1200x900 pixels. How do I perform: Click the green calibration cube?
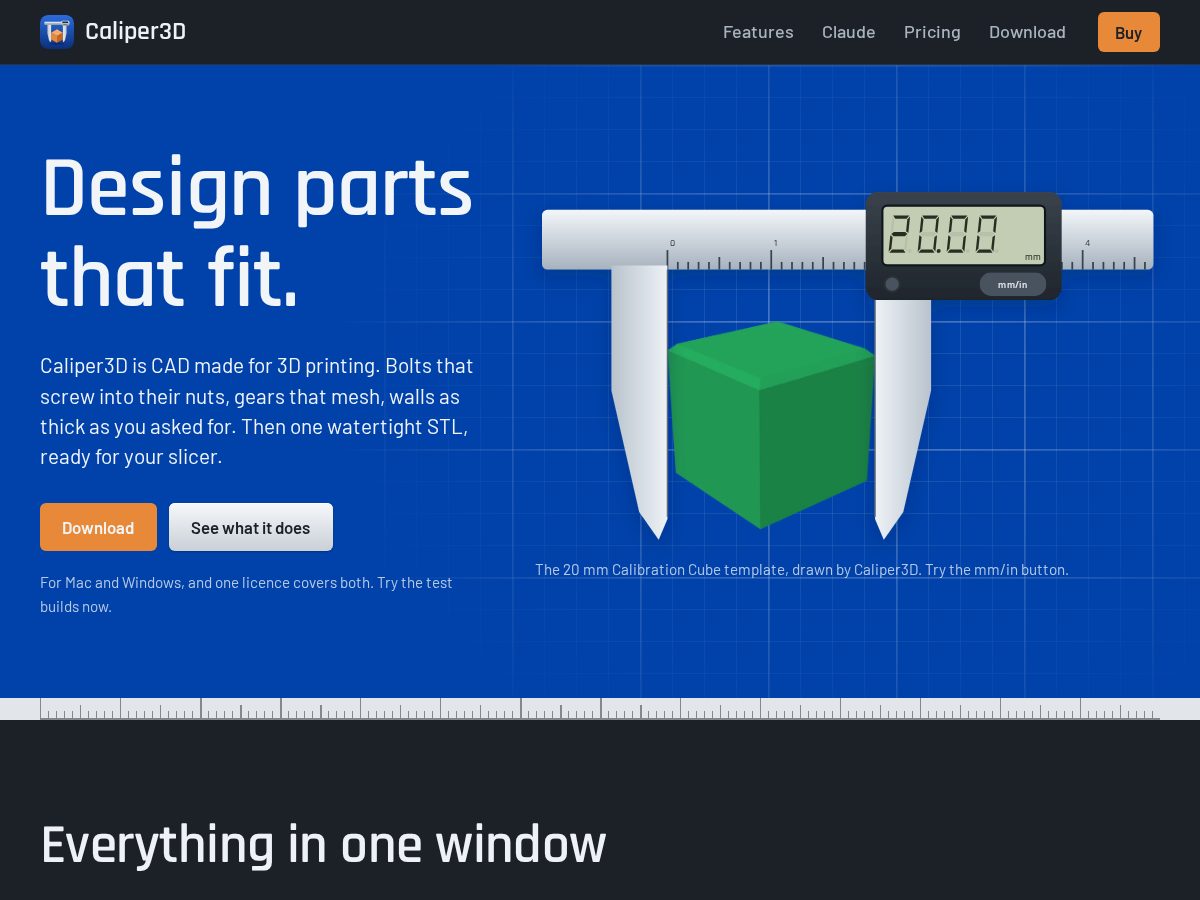pyautogui.click(x=770, y=425)
